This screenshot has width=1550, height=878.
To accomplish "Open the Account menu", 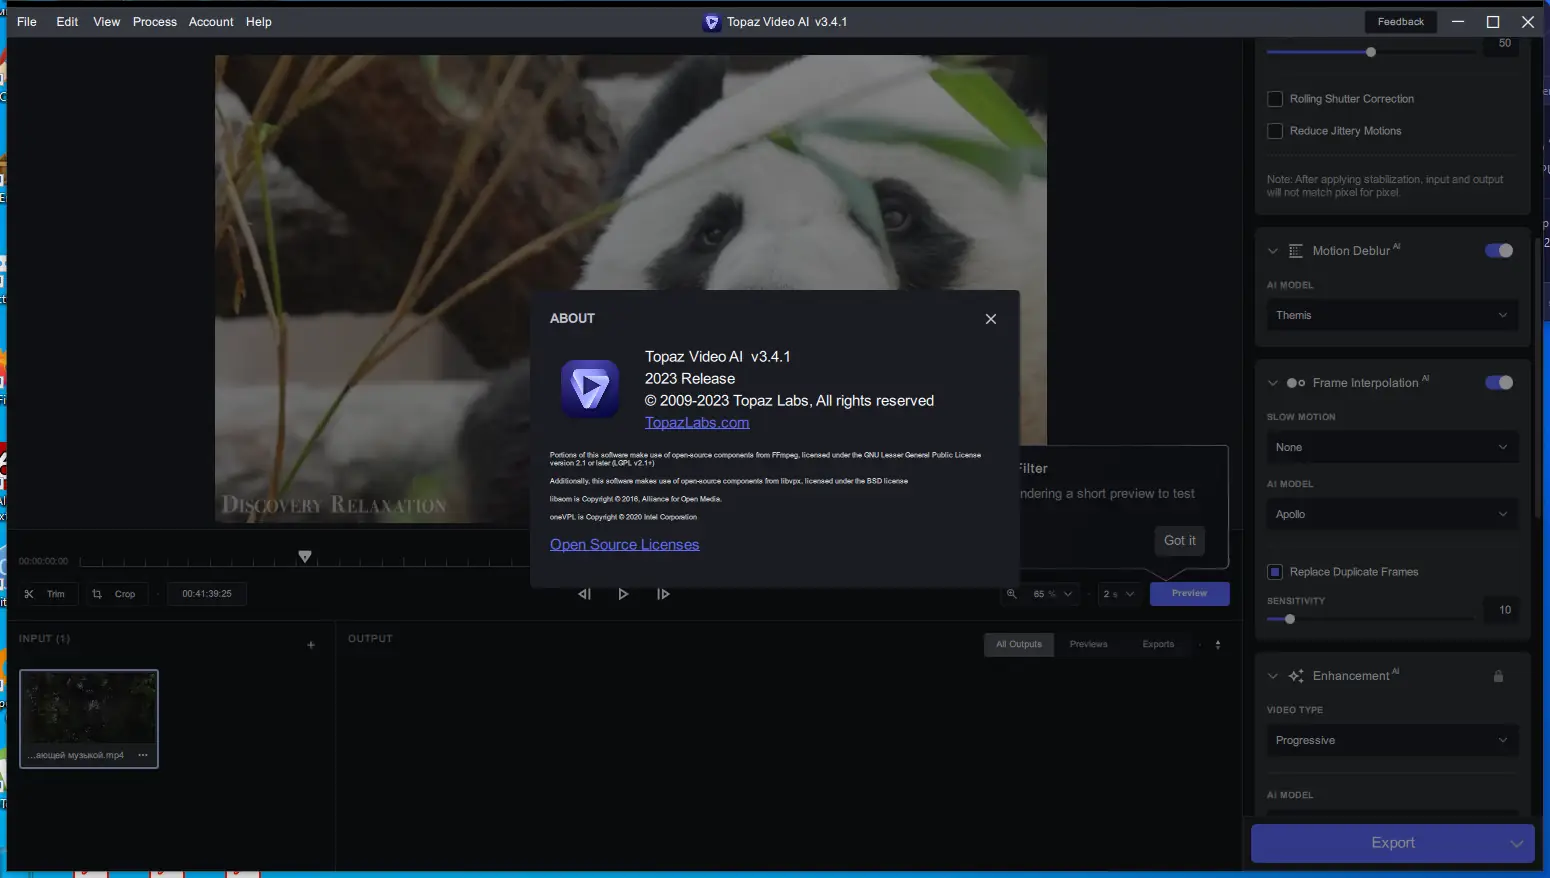I will pyautogui.click(x=211, y=22).
